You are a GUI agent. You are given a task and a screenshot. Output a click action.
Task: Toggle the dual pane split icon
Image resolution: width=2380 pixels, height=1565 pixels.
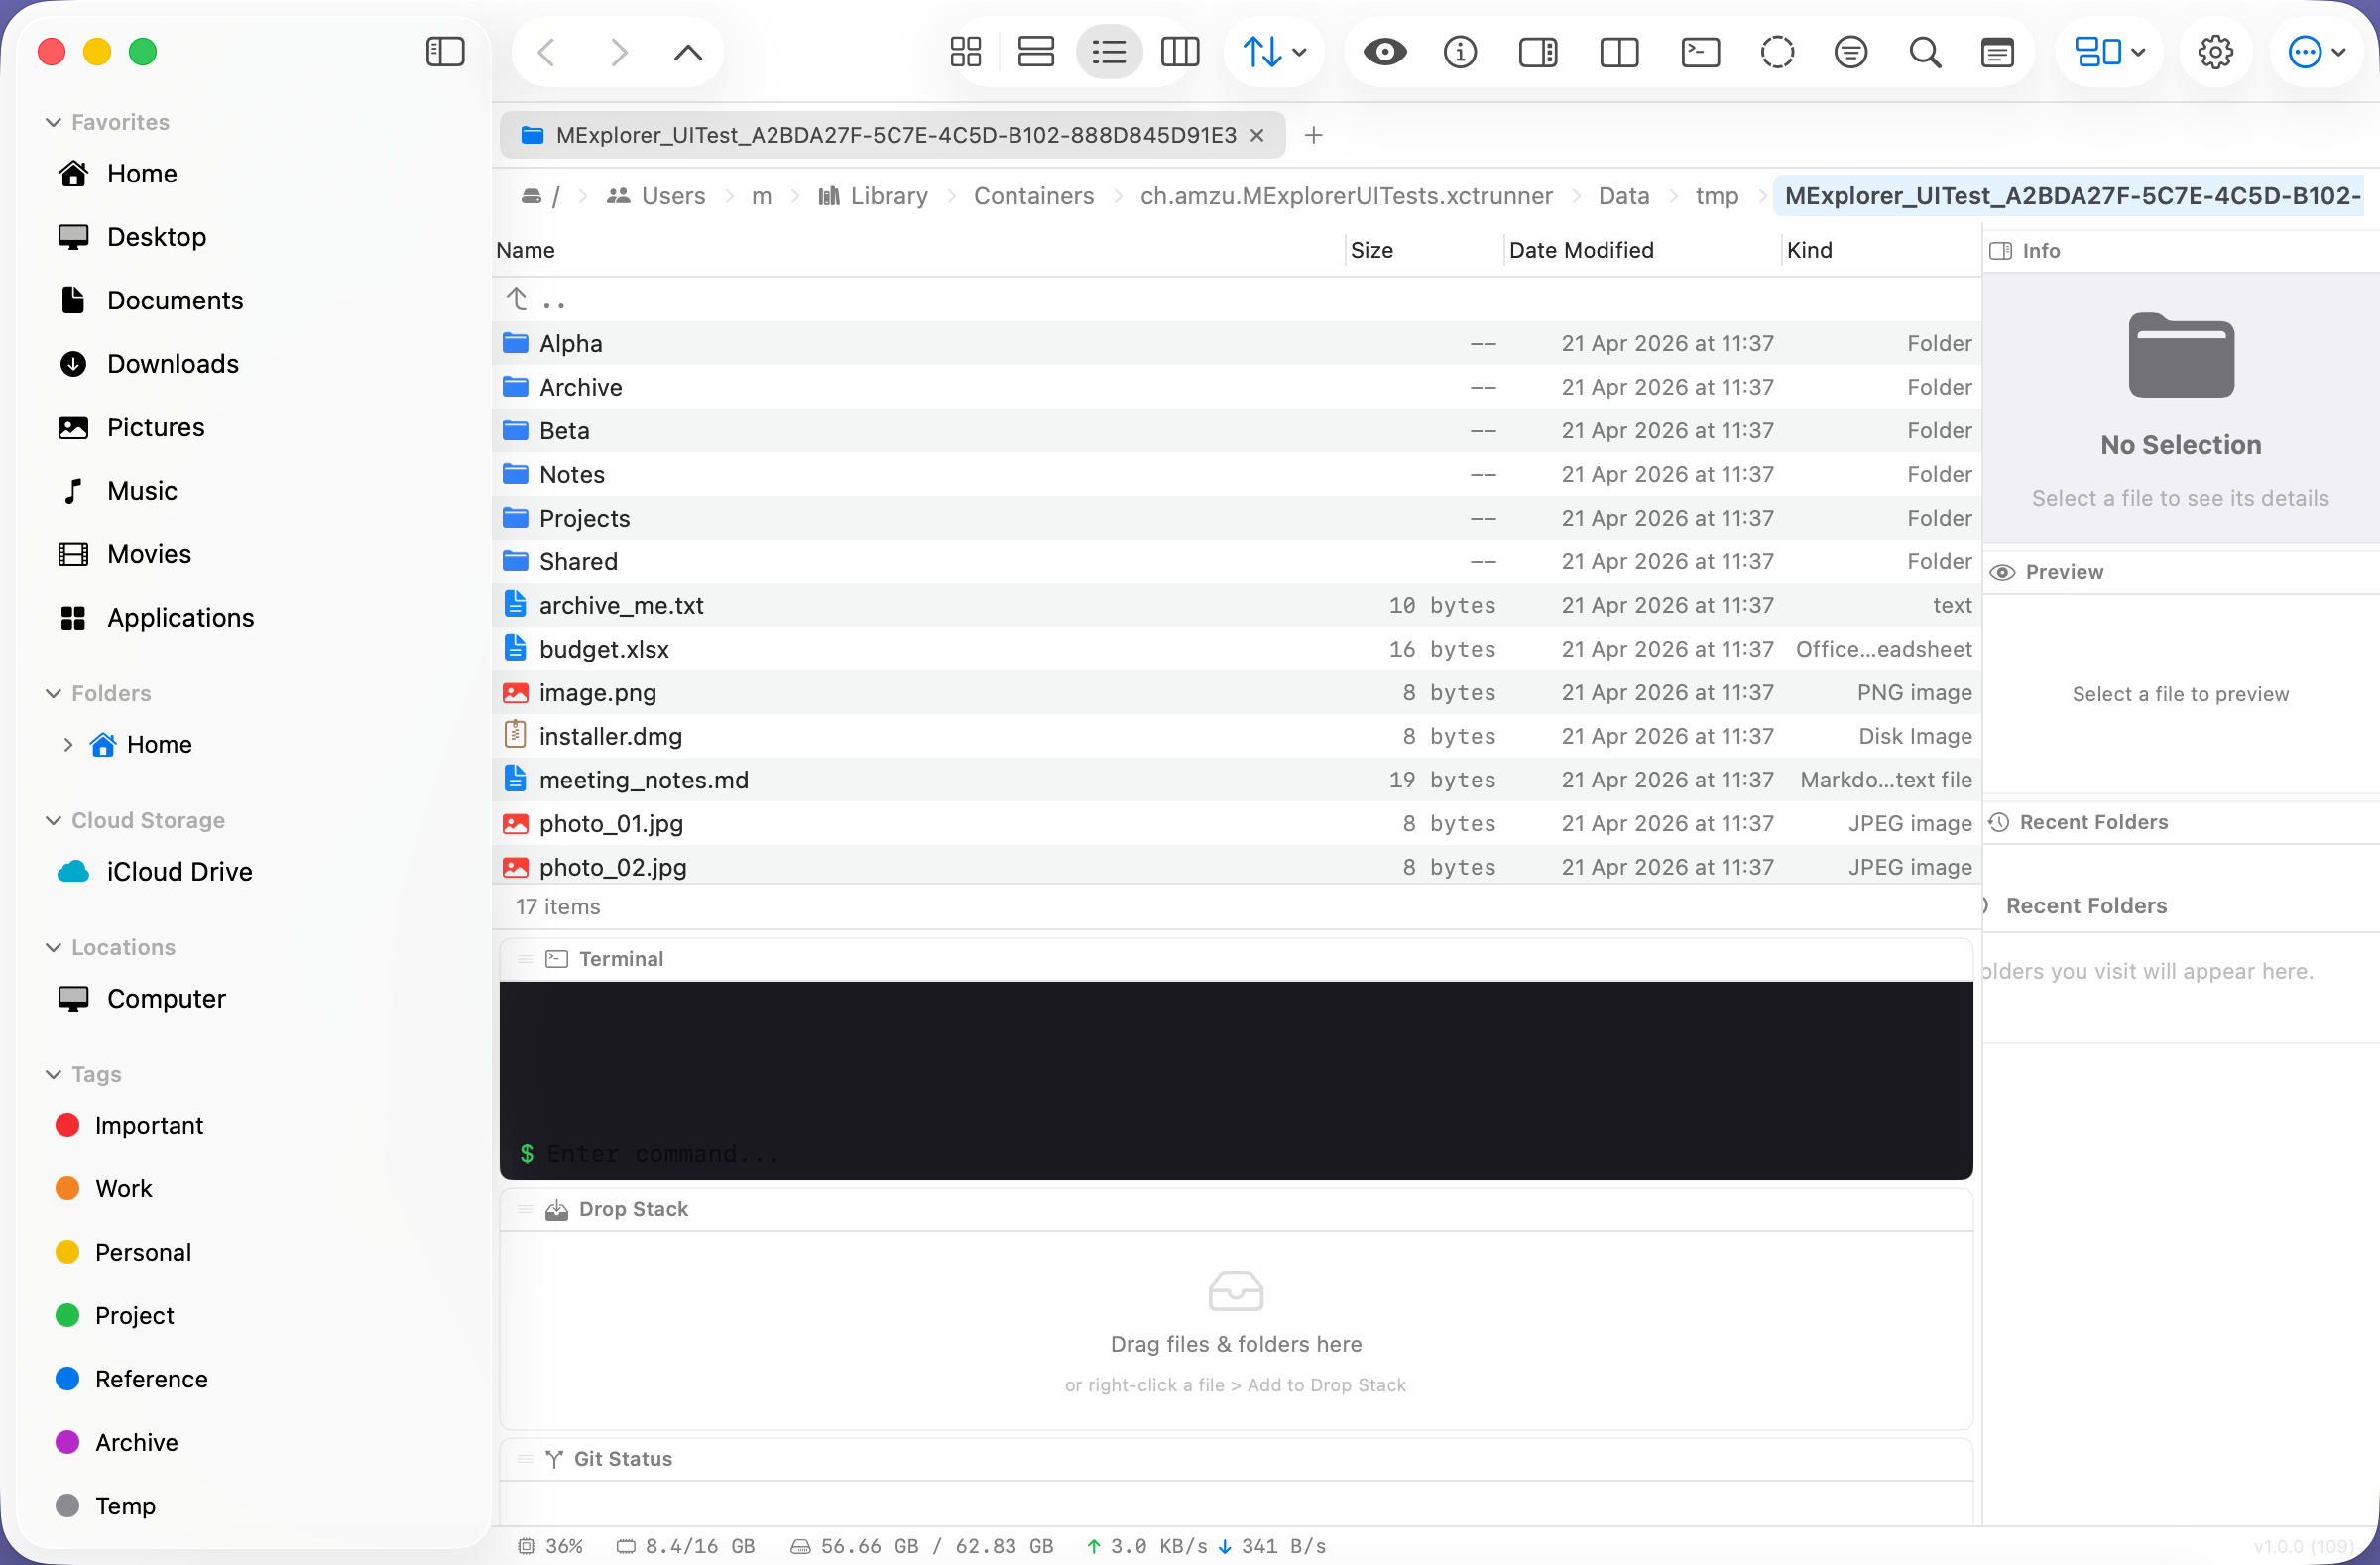click(x=1619, y=52)
